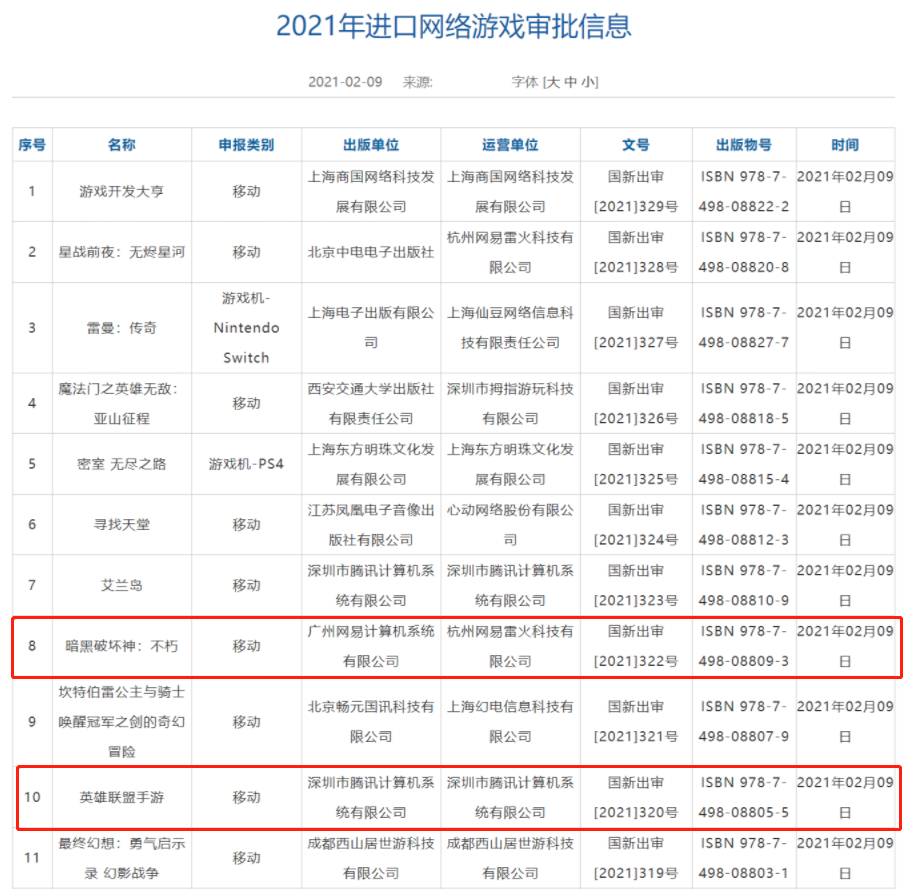
Task: Select game name 星战前夜：无烬星河
Action: point(121,252)
